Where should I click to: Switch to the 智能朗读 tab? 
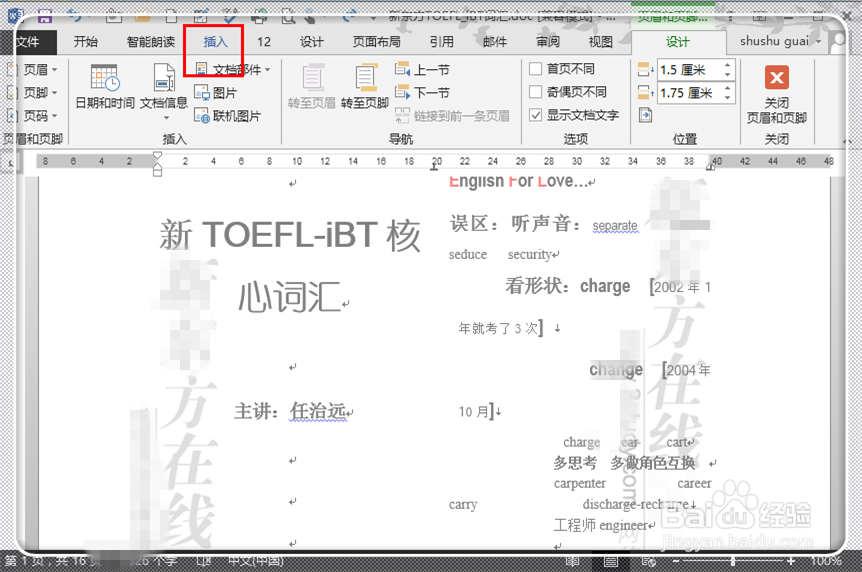tap(151, 42)
